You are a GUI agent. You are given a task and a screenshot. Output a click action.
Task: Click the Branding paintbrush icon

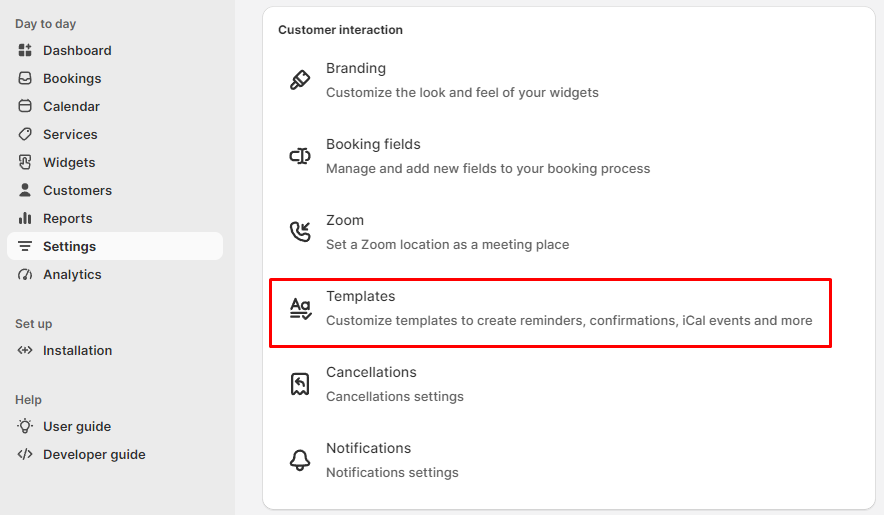coord(300,80)
